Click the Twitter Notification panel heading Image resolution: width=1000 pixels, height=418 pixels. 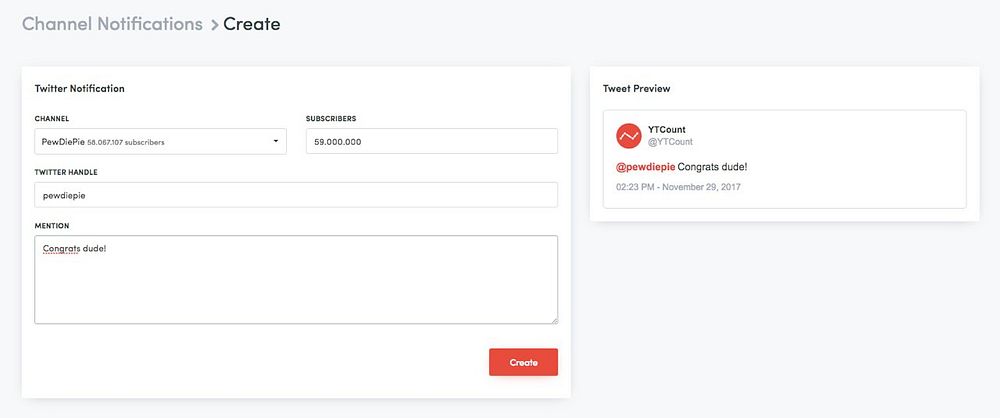point(79,88)
